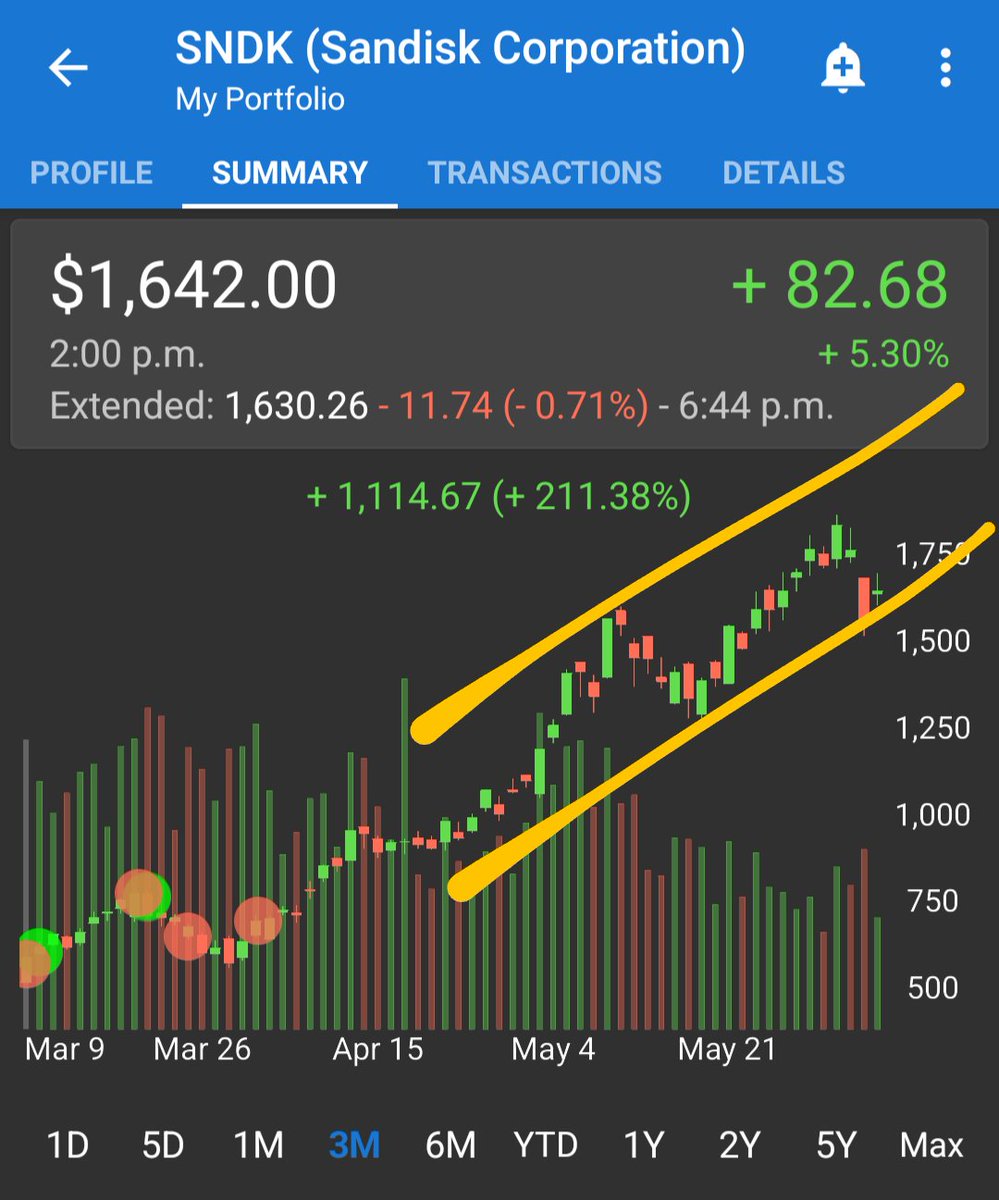The height and width of the screenshot is (1200, 999).
Task: Set chart range to 5D
Action: 163,1145
